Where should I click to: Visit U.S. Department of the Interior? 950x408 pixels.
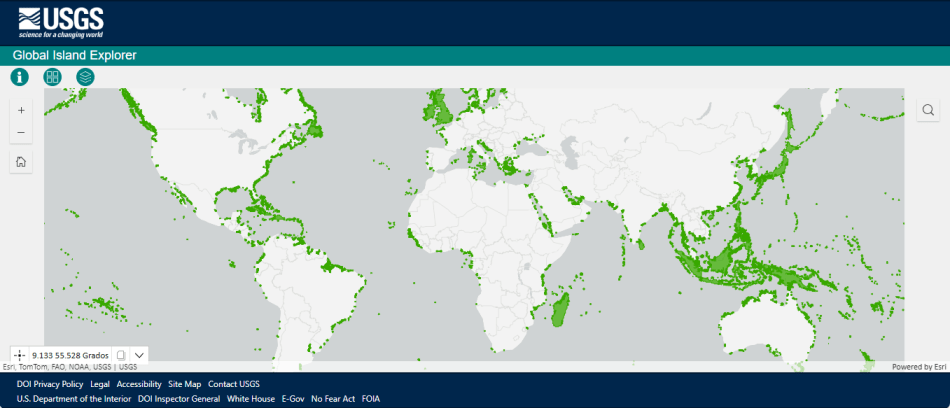click(x=73, y=399)
